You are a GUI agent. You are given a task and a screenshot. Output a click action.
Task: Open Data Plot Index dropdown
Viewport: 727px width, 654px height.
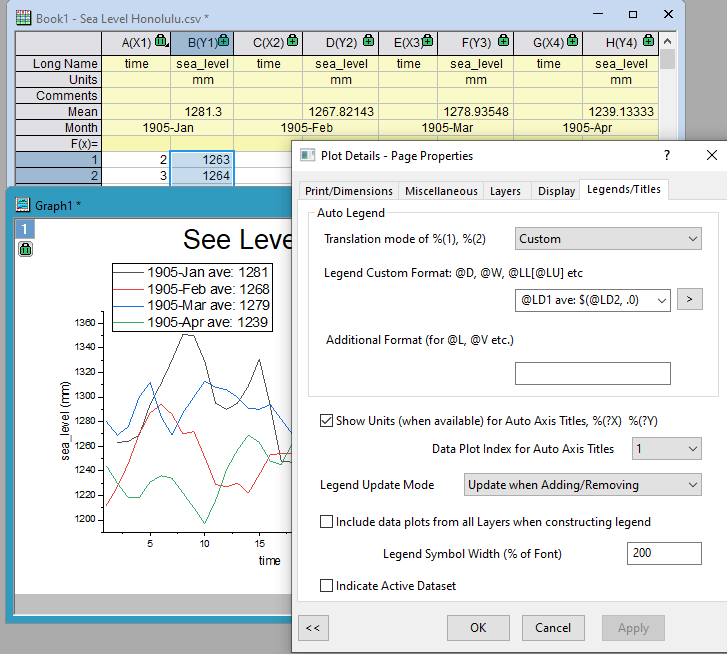[x=666, y=449]
